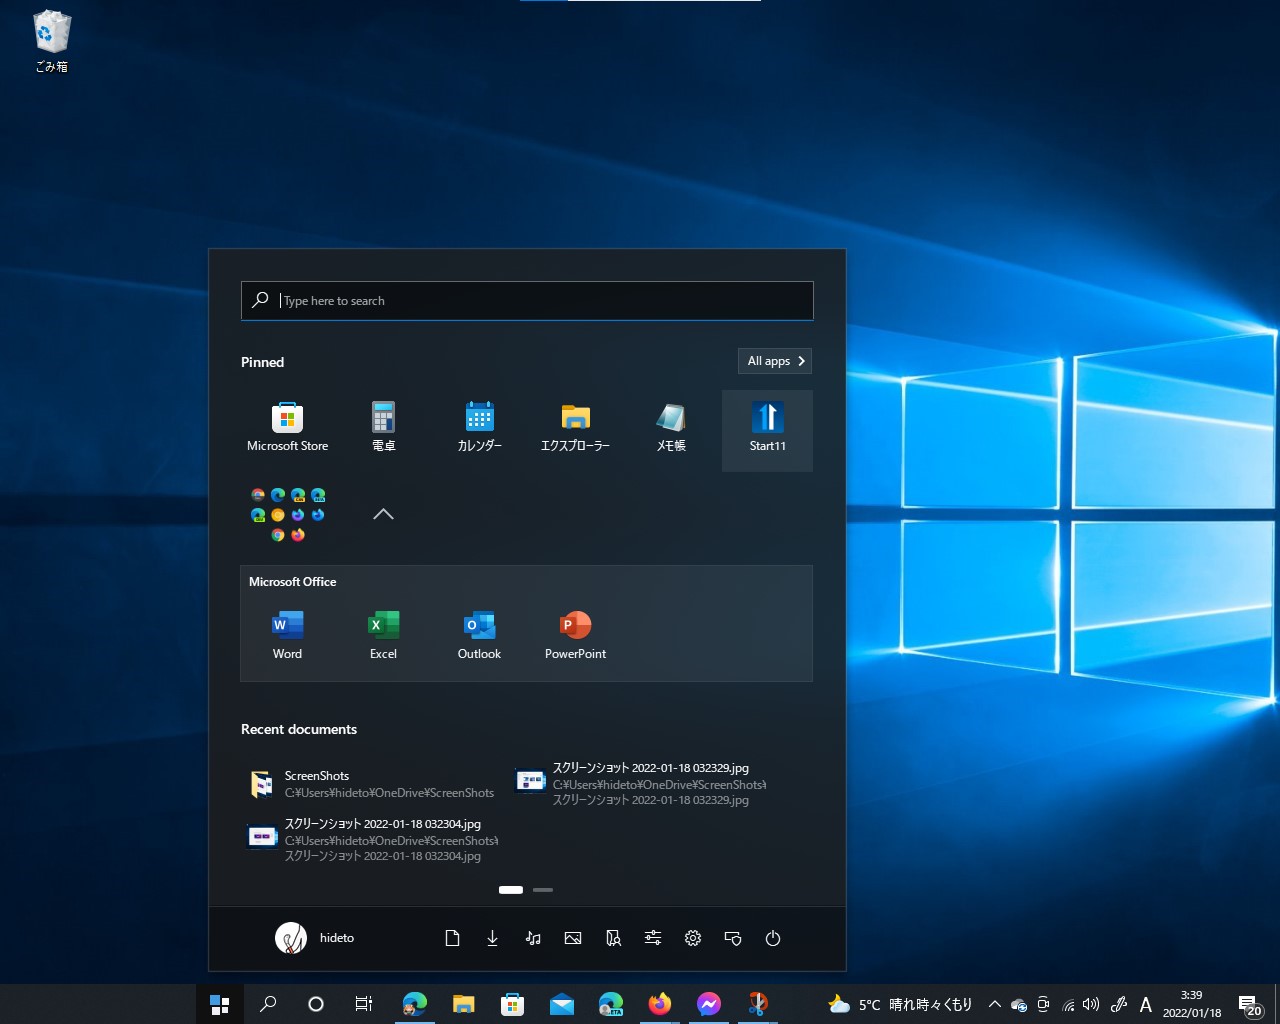Launch Firefox from the taskbar
The width and height of the screenshot is (1280, 1024).
pyautogui.click(x=660, y=1004)
